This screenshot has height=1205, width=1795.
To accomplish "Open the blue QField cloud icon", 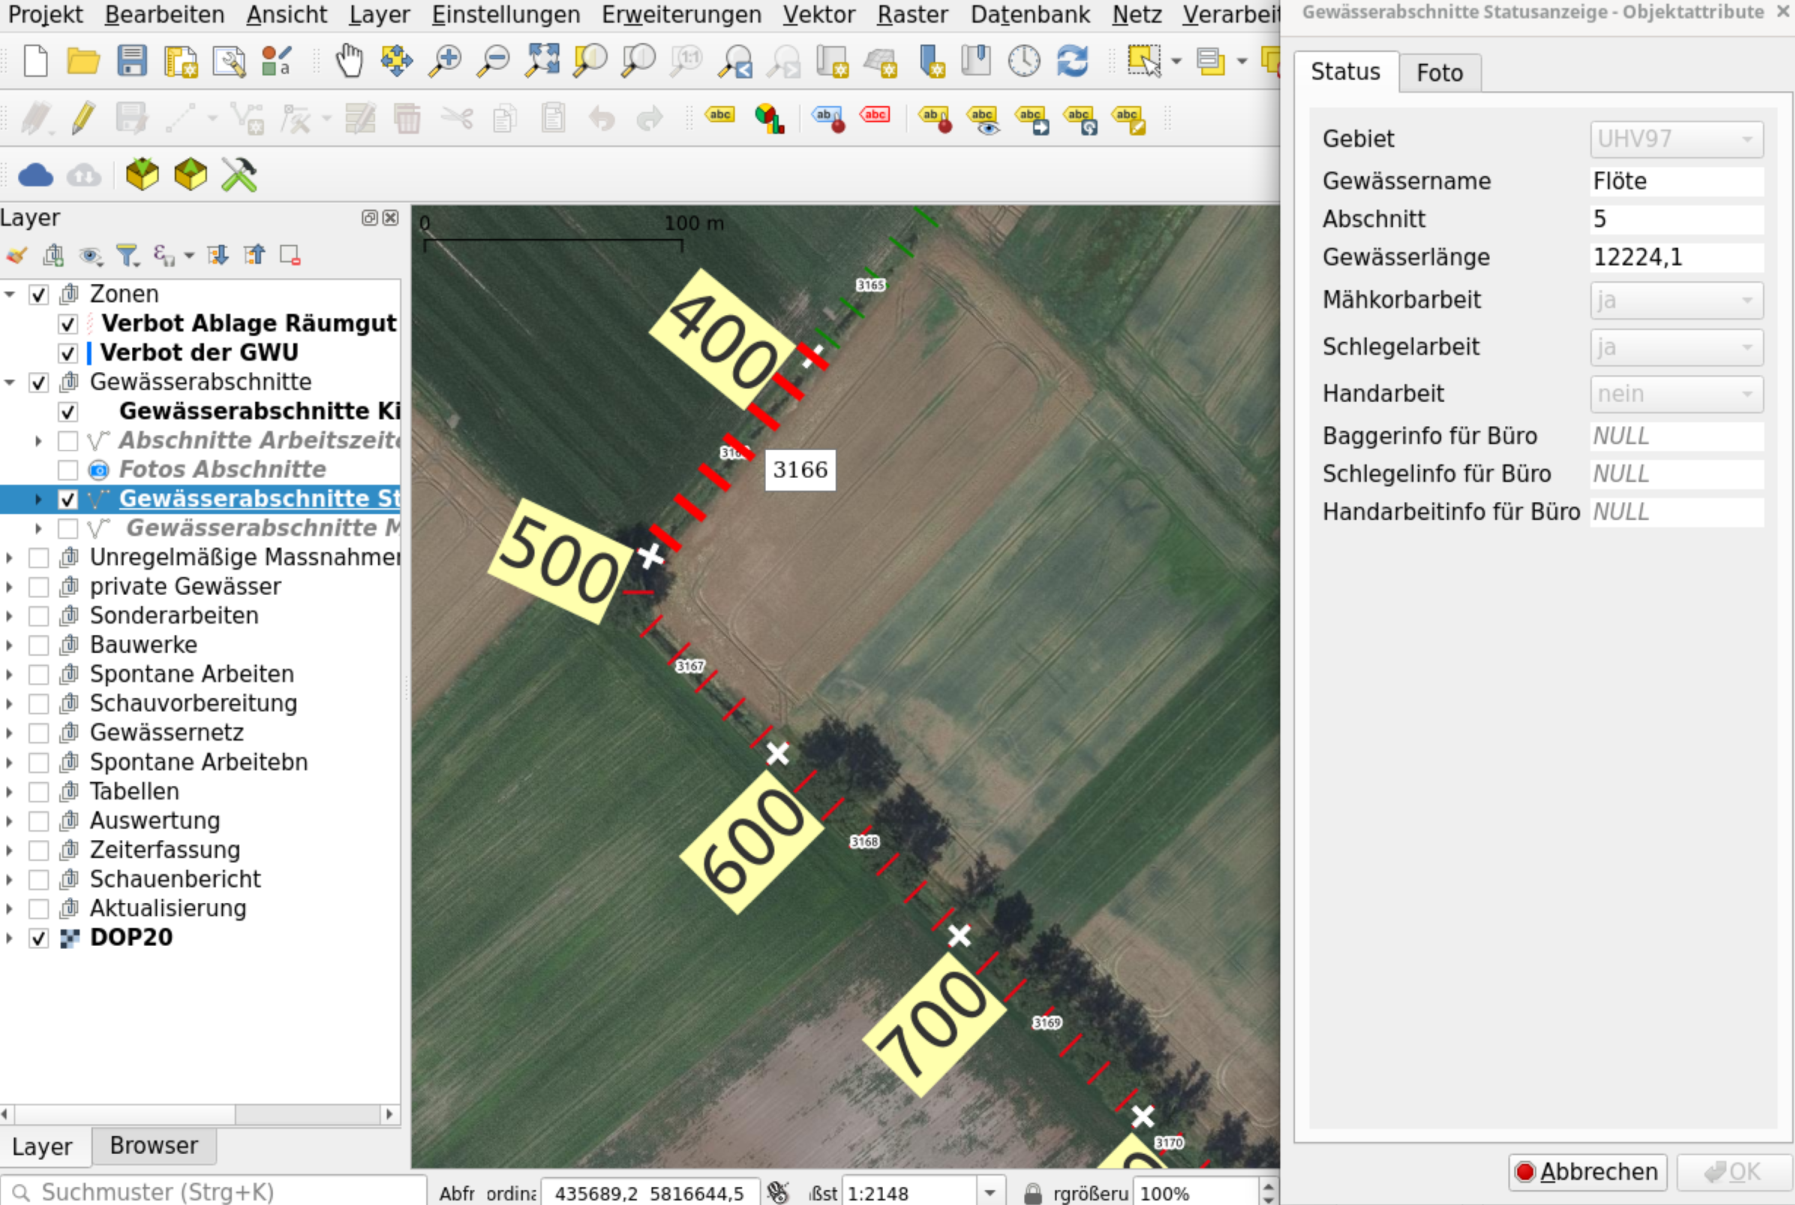I will pyautogui.click(x=36, y=175).
